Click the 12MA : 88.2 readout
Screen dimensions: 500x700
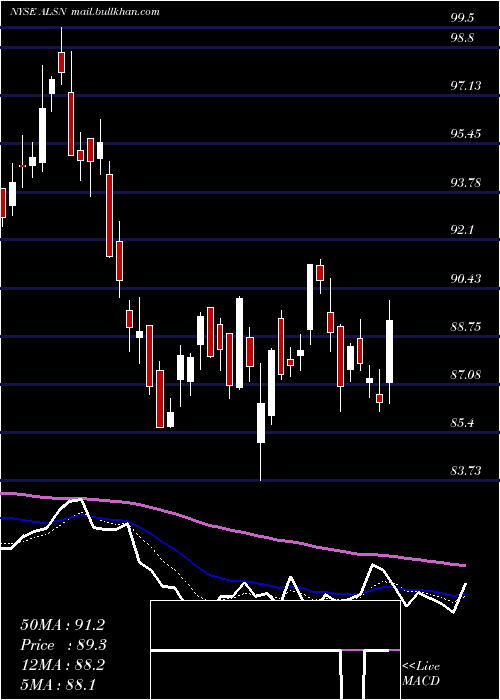point(62,665)
